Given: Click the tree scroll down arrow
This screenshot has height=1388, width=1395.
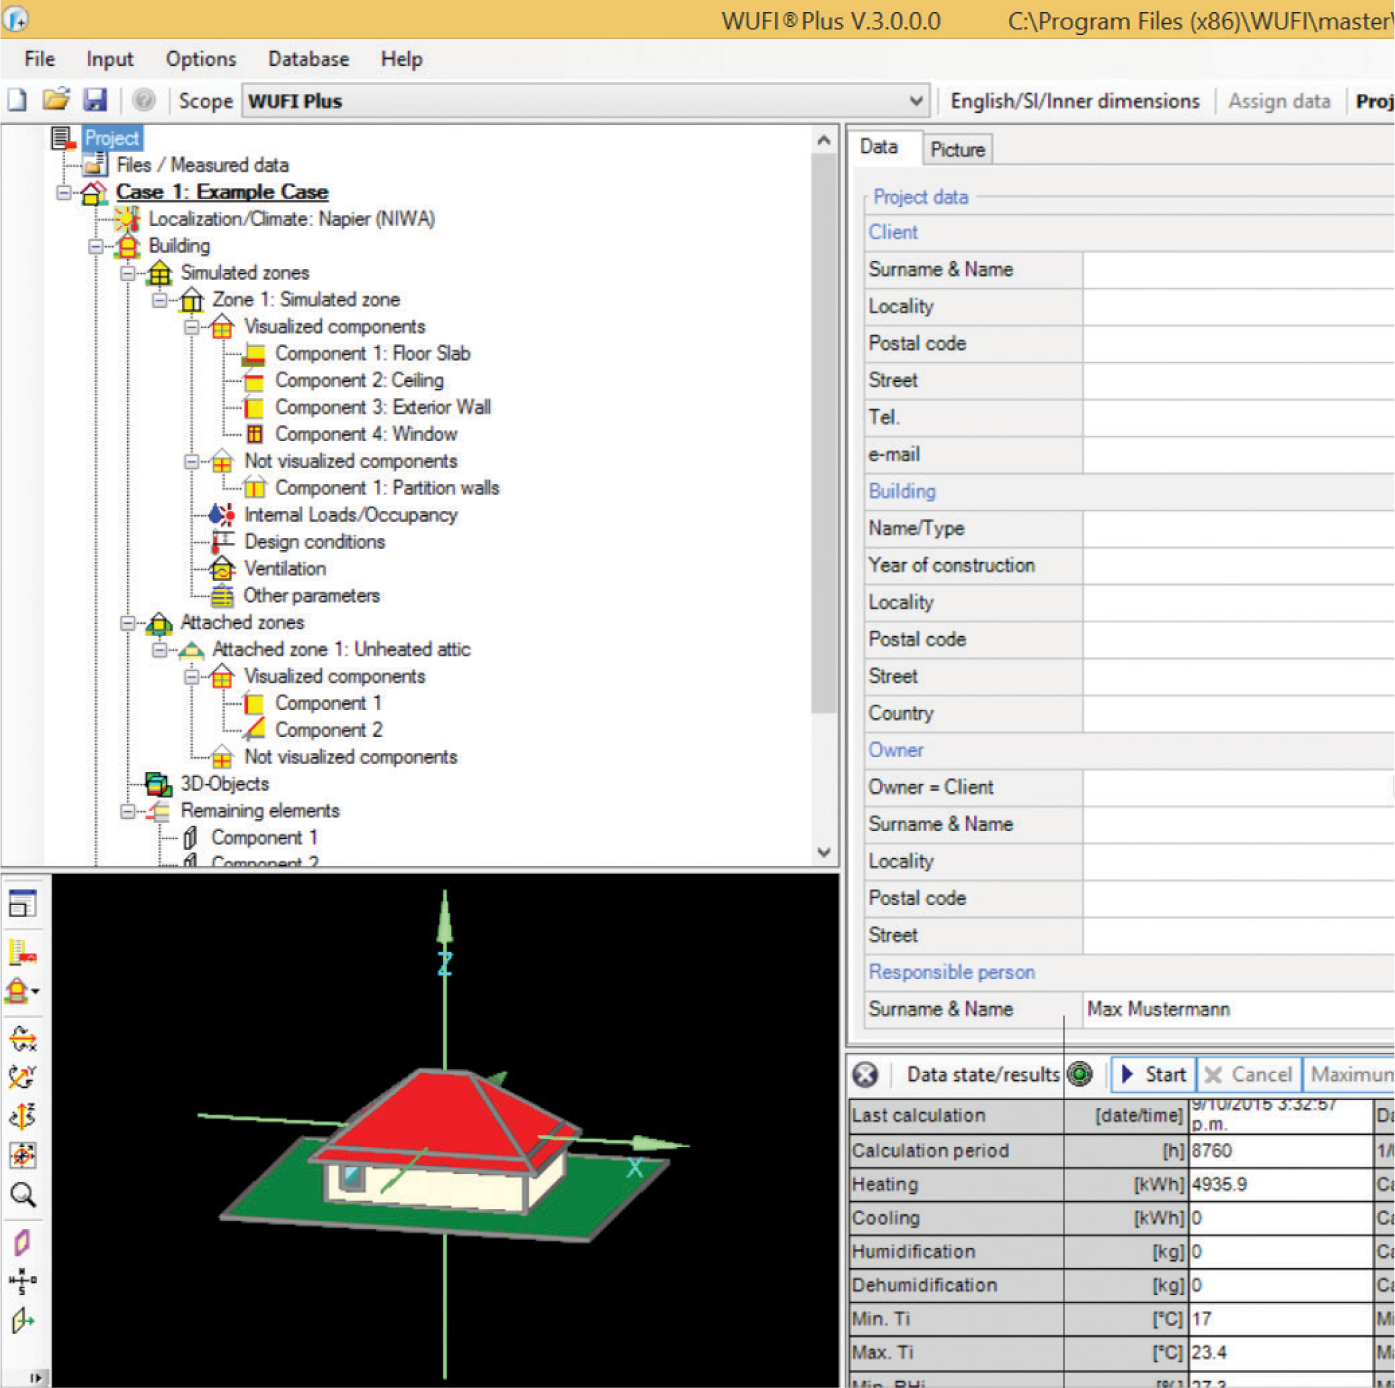Looking at the screenshot, I should pos(824,852).
